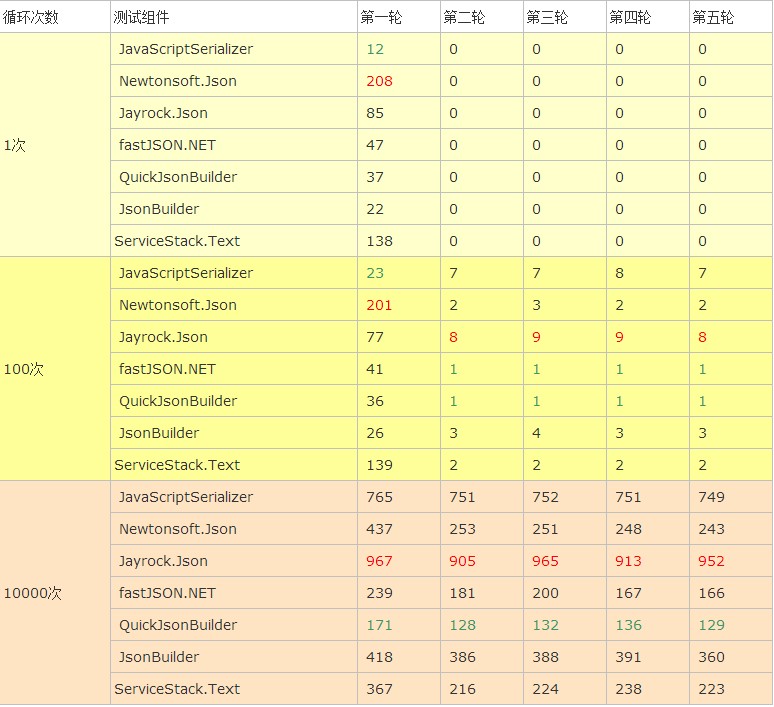The image size is (774, 707).
Task: Click value 251 in Newtonsoft.Json row
Action: pyautogui.click(x=545, y=529)
